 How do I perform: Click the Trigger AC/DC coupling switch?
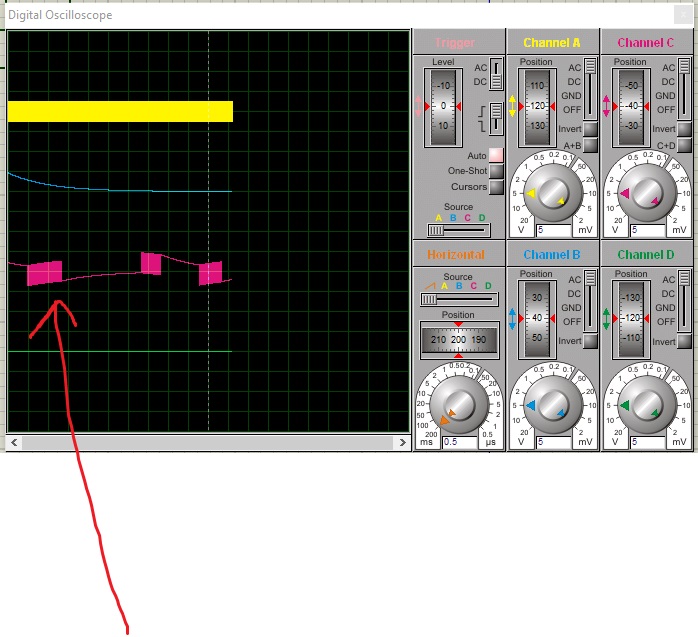(x=496, y=74)
